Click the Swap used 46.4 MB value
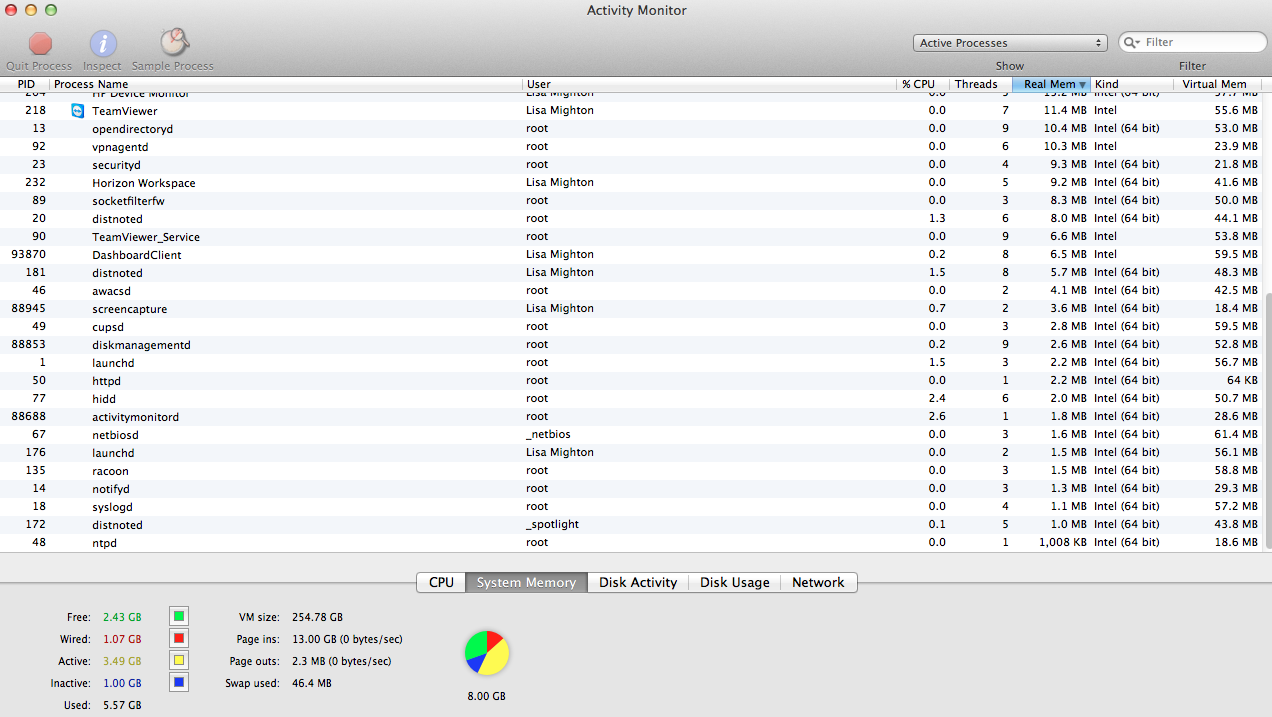The height and width of the screenshot is (717, 1272). tap(311, 683)
